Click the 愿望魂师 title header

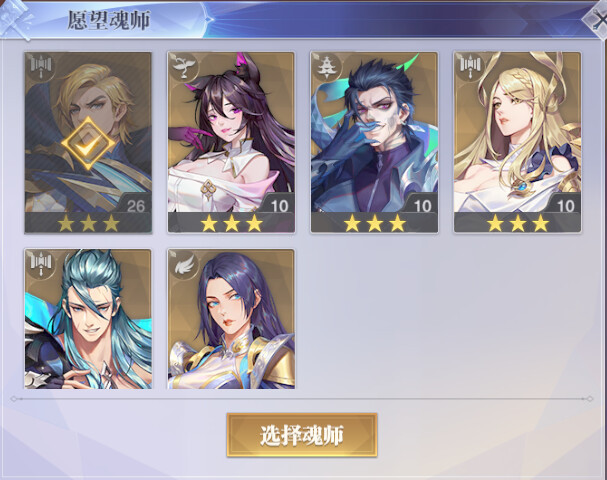click(x=109, y=20)
